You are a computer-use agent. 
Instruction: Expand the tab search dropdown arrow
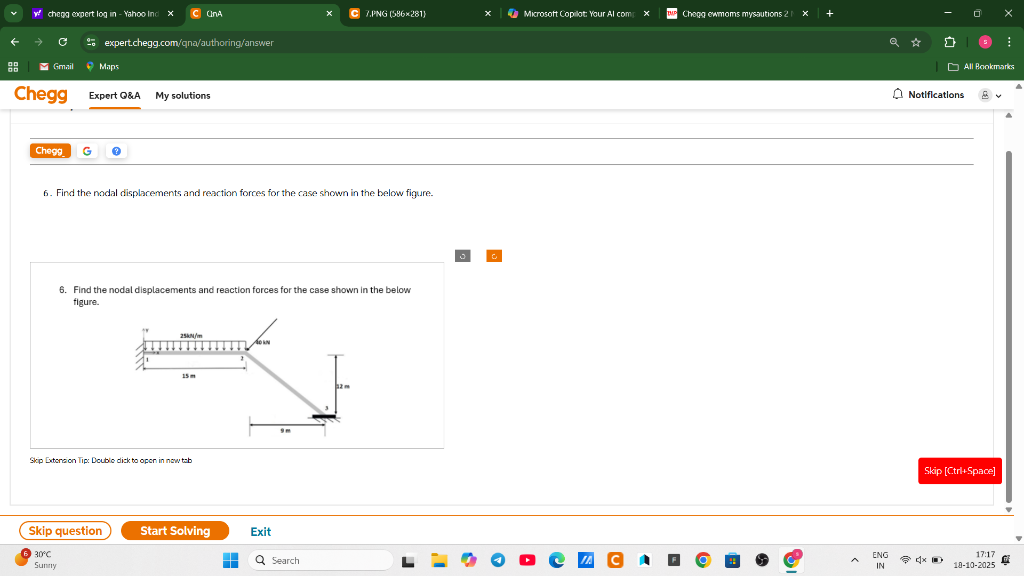click(x=14, y=14)
